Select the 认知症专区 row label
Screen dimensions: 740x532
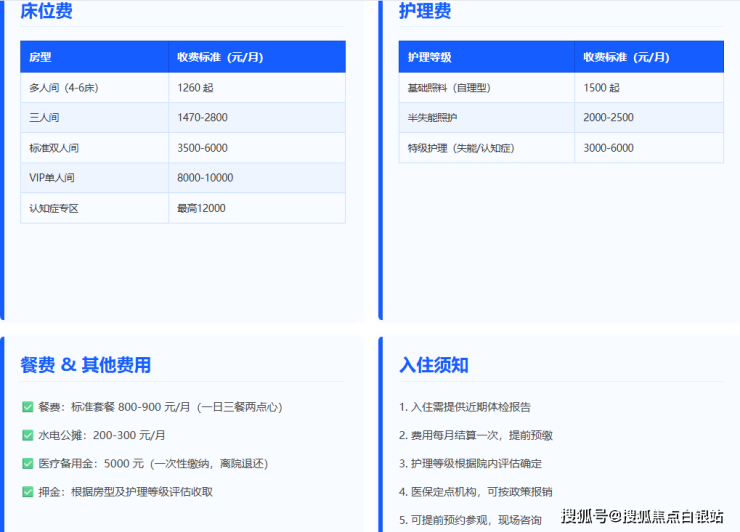tap(94, 208)
